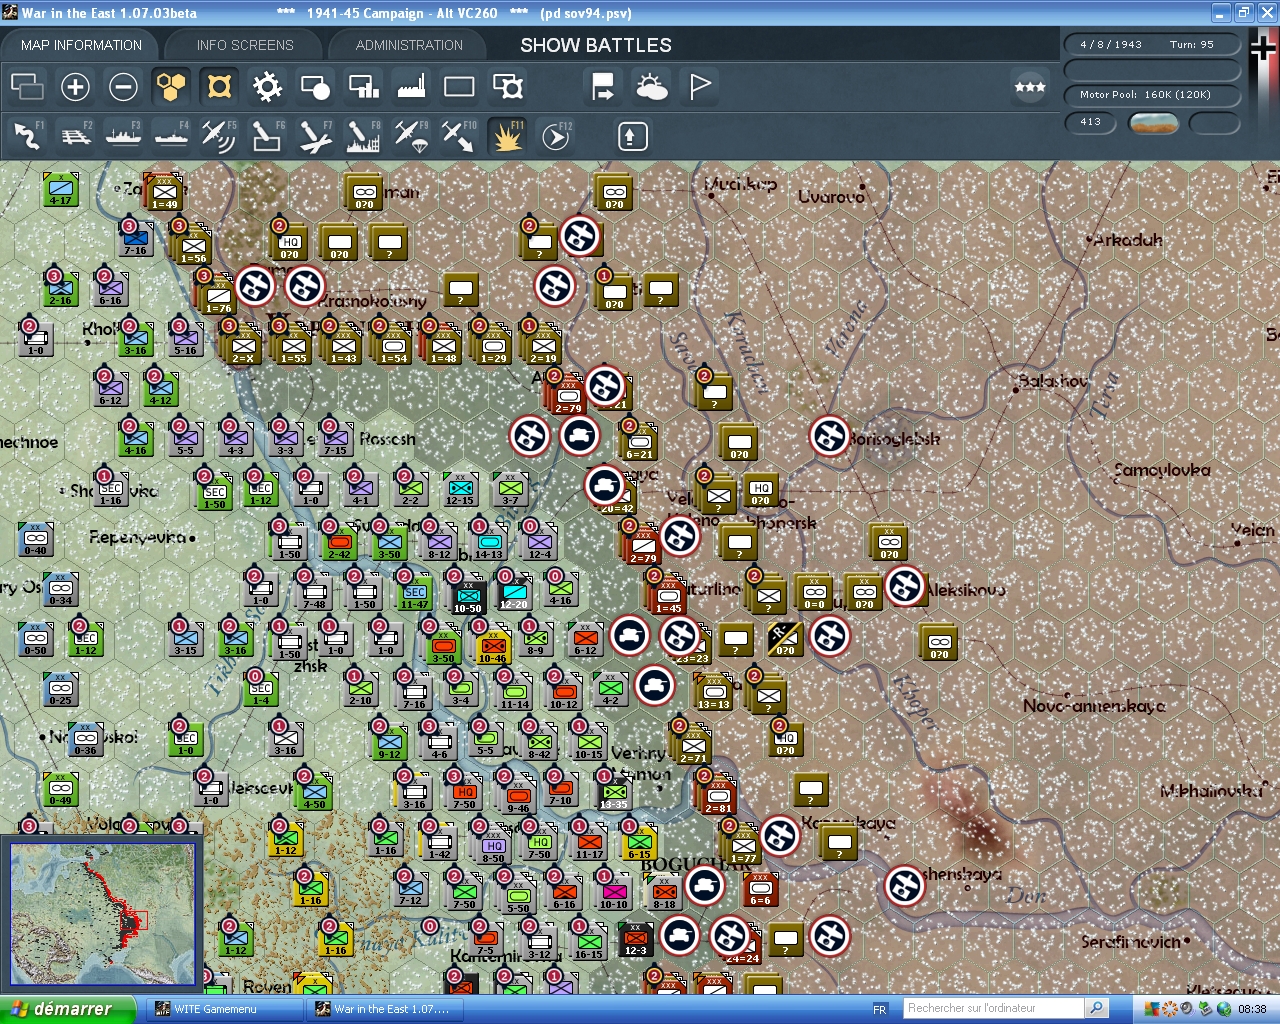Click the overview mini-map

click(103, 915)
